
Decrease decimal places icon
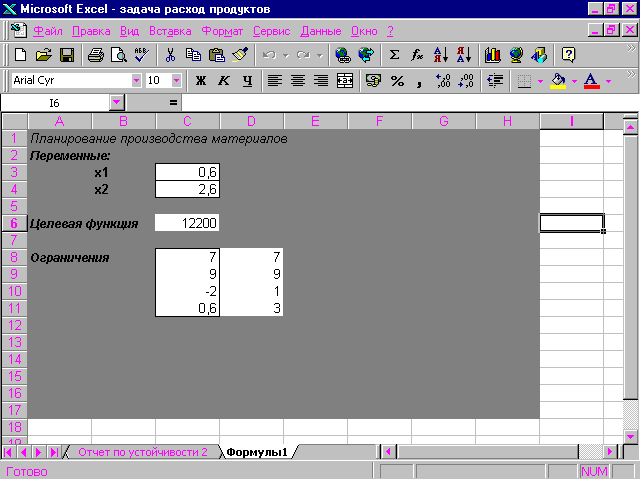click(x=466, y=80)
